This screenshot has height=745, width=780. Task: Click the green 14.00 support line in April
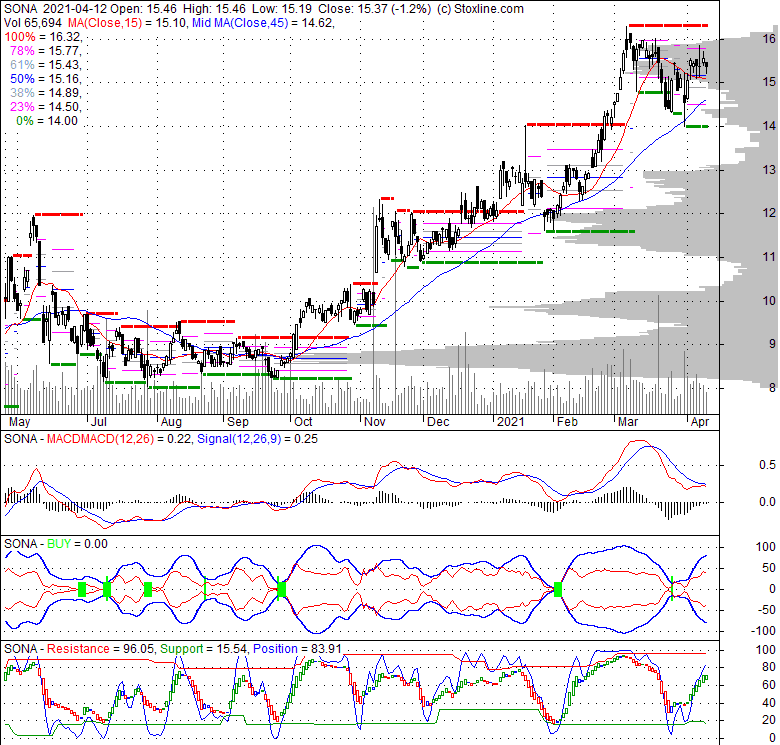697,126
